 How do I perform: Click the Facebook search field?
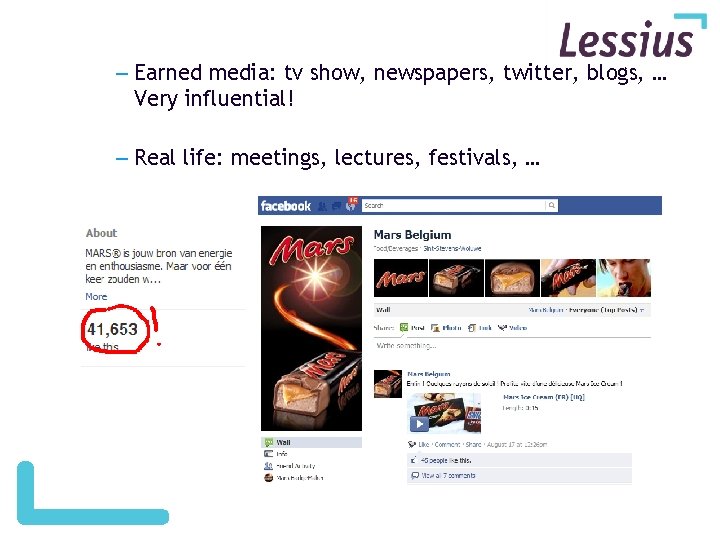(x=454, y=205)
